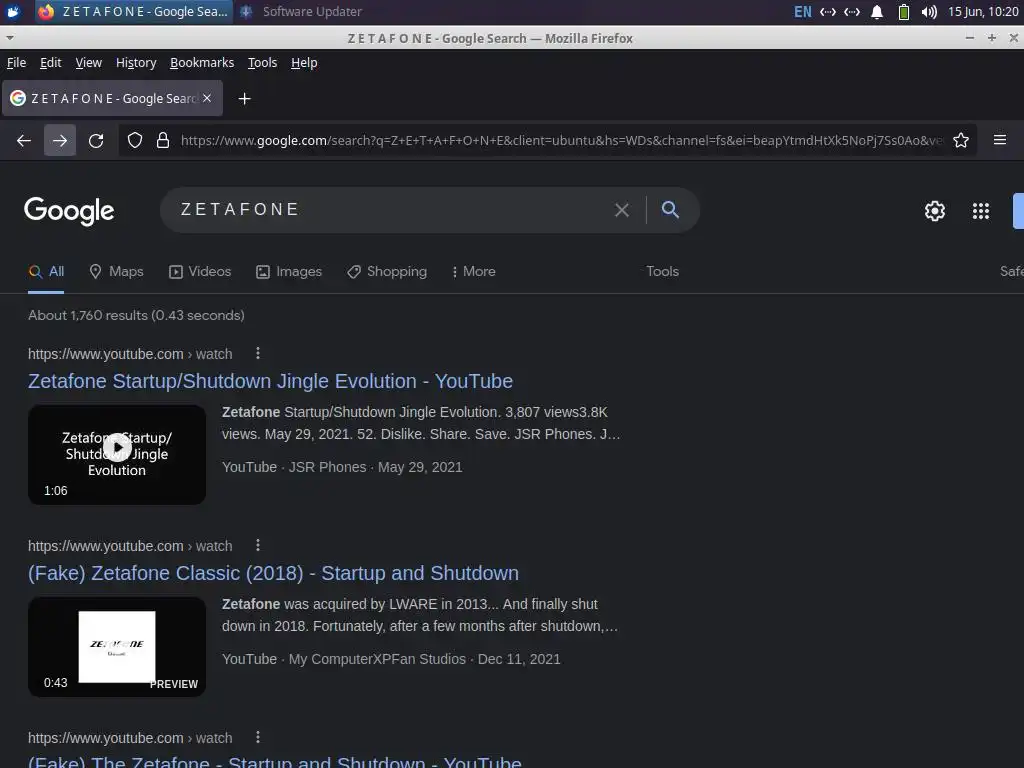Open a new tab with plus button
The image size is (1024, 768).
tap(244, 99)
